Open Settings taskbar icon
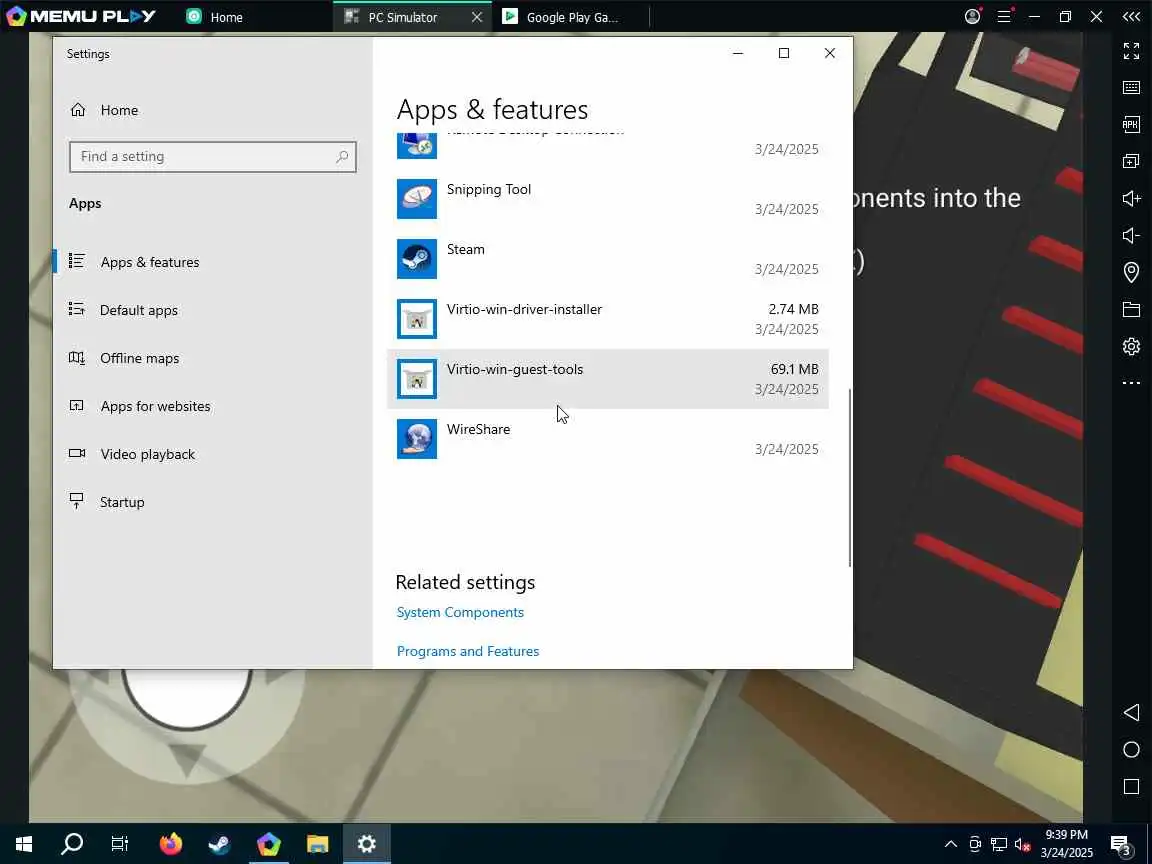The image size is (1152, 864). point(366,843)
